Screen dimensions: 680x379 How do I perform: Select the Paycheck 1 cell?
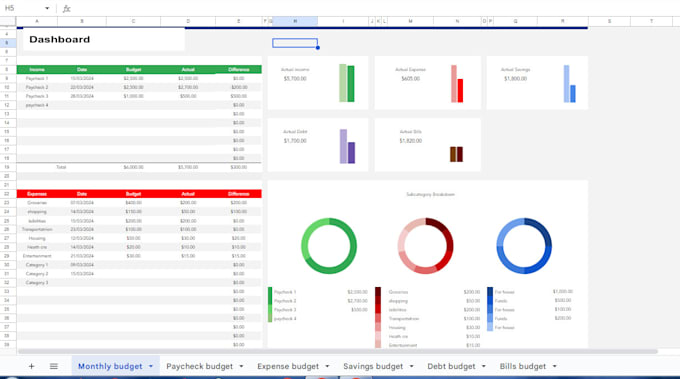[x=37, y=78]
